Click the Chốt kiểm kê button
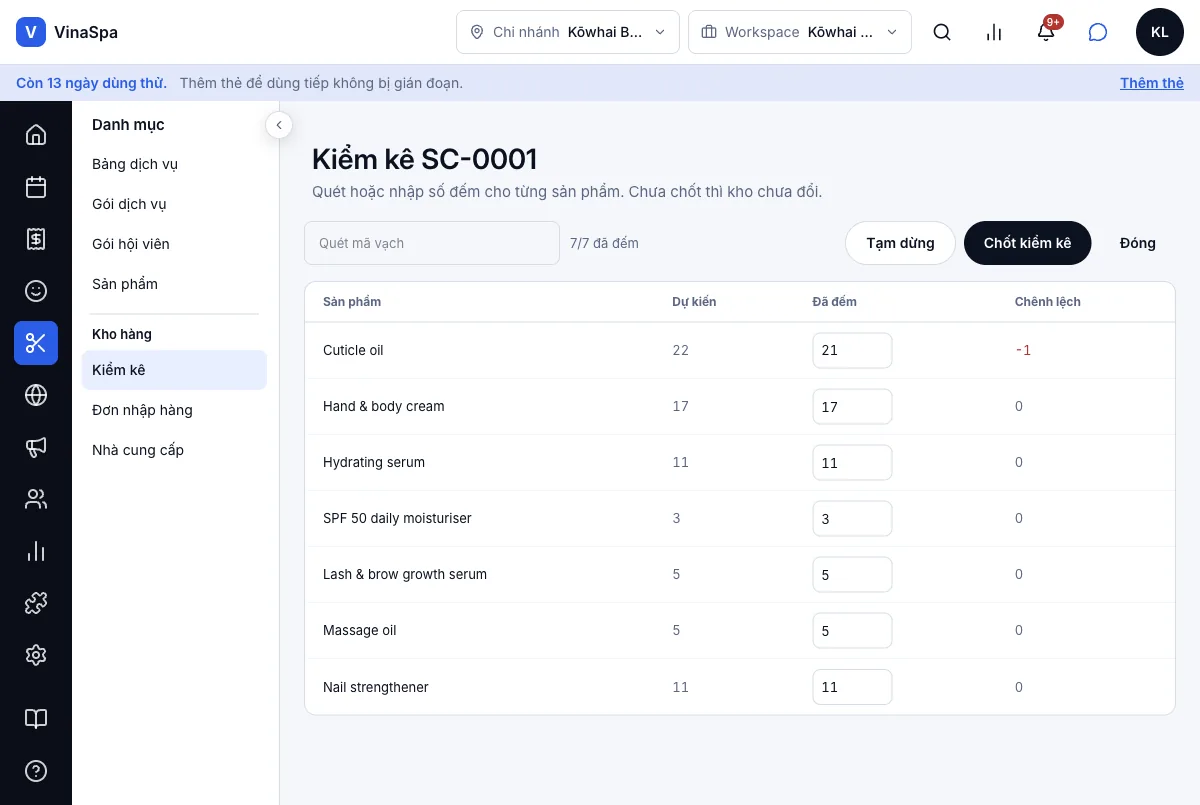The width and height of the screenshot is (1200, 805). click(x=1027, y=243)
